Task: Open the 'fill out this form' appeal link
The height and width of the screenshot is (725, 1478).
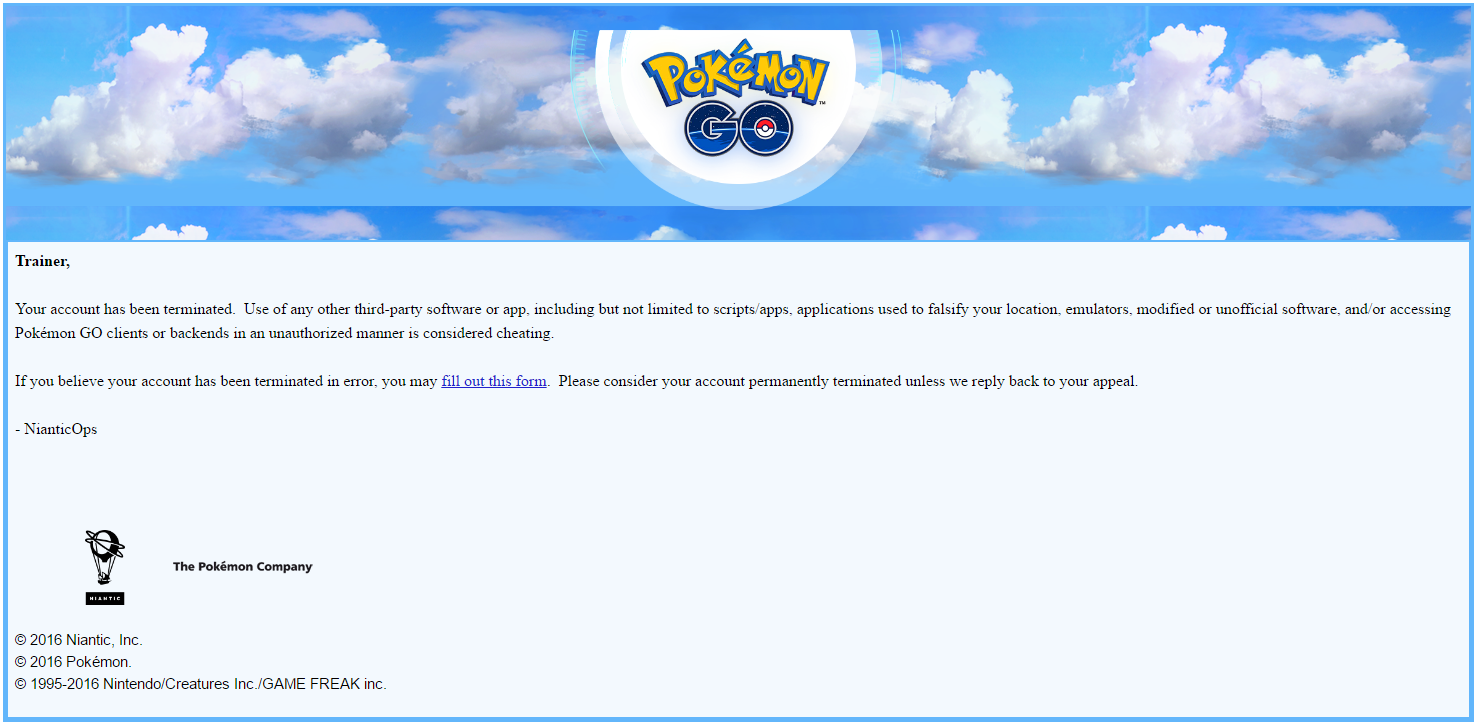Action: 494,381
